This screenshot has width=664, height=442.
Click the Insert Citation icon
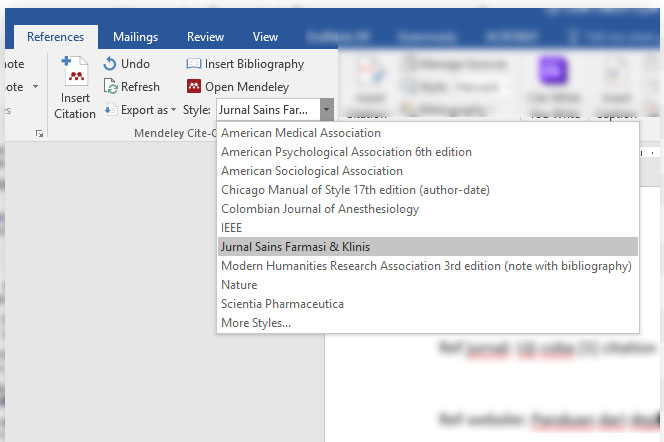tap(75, 74)
